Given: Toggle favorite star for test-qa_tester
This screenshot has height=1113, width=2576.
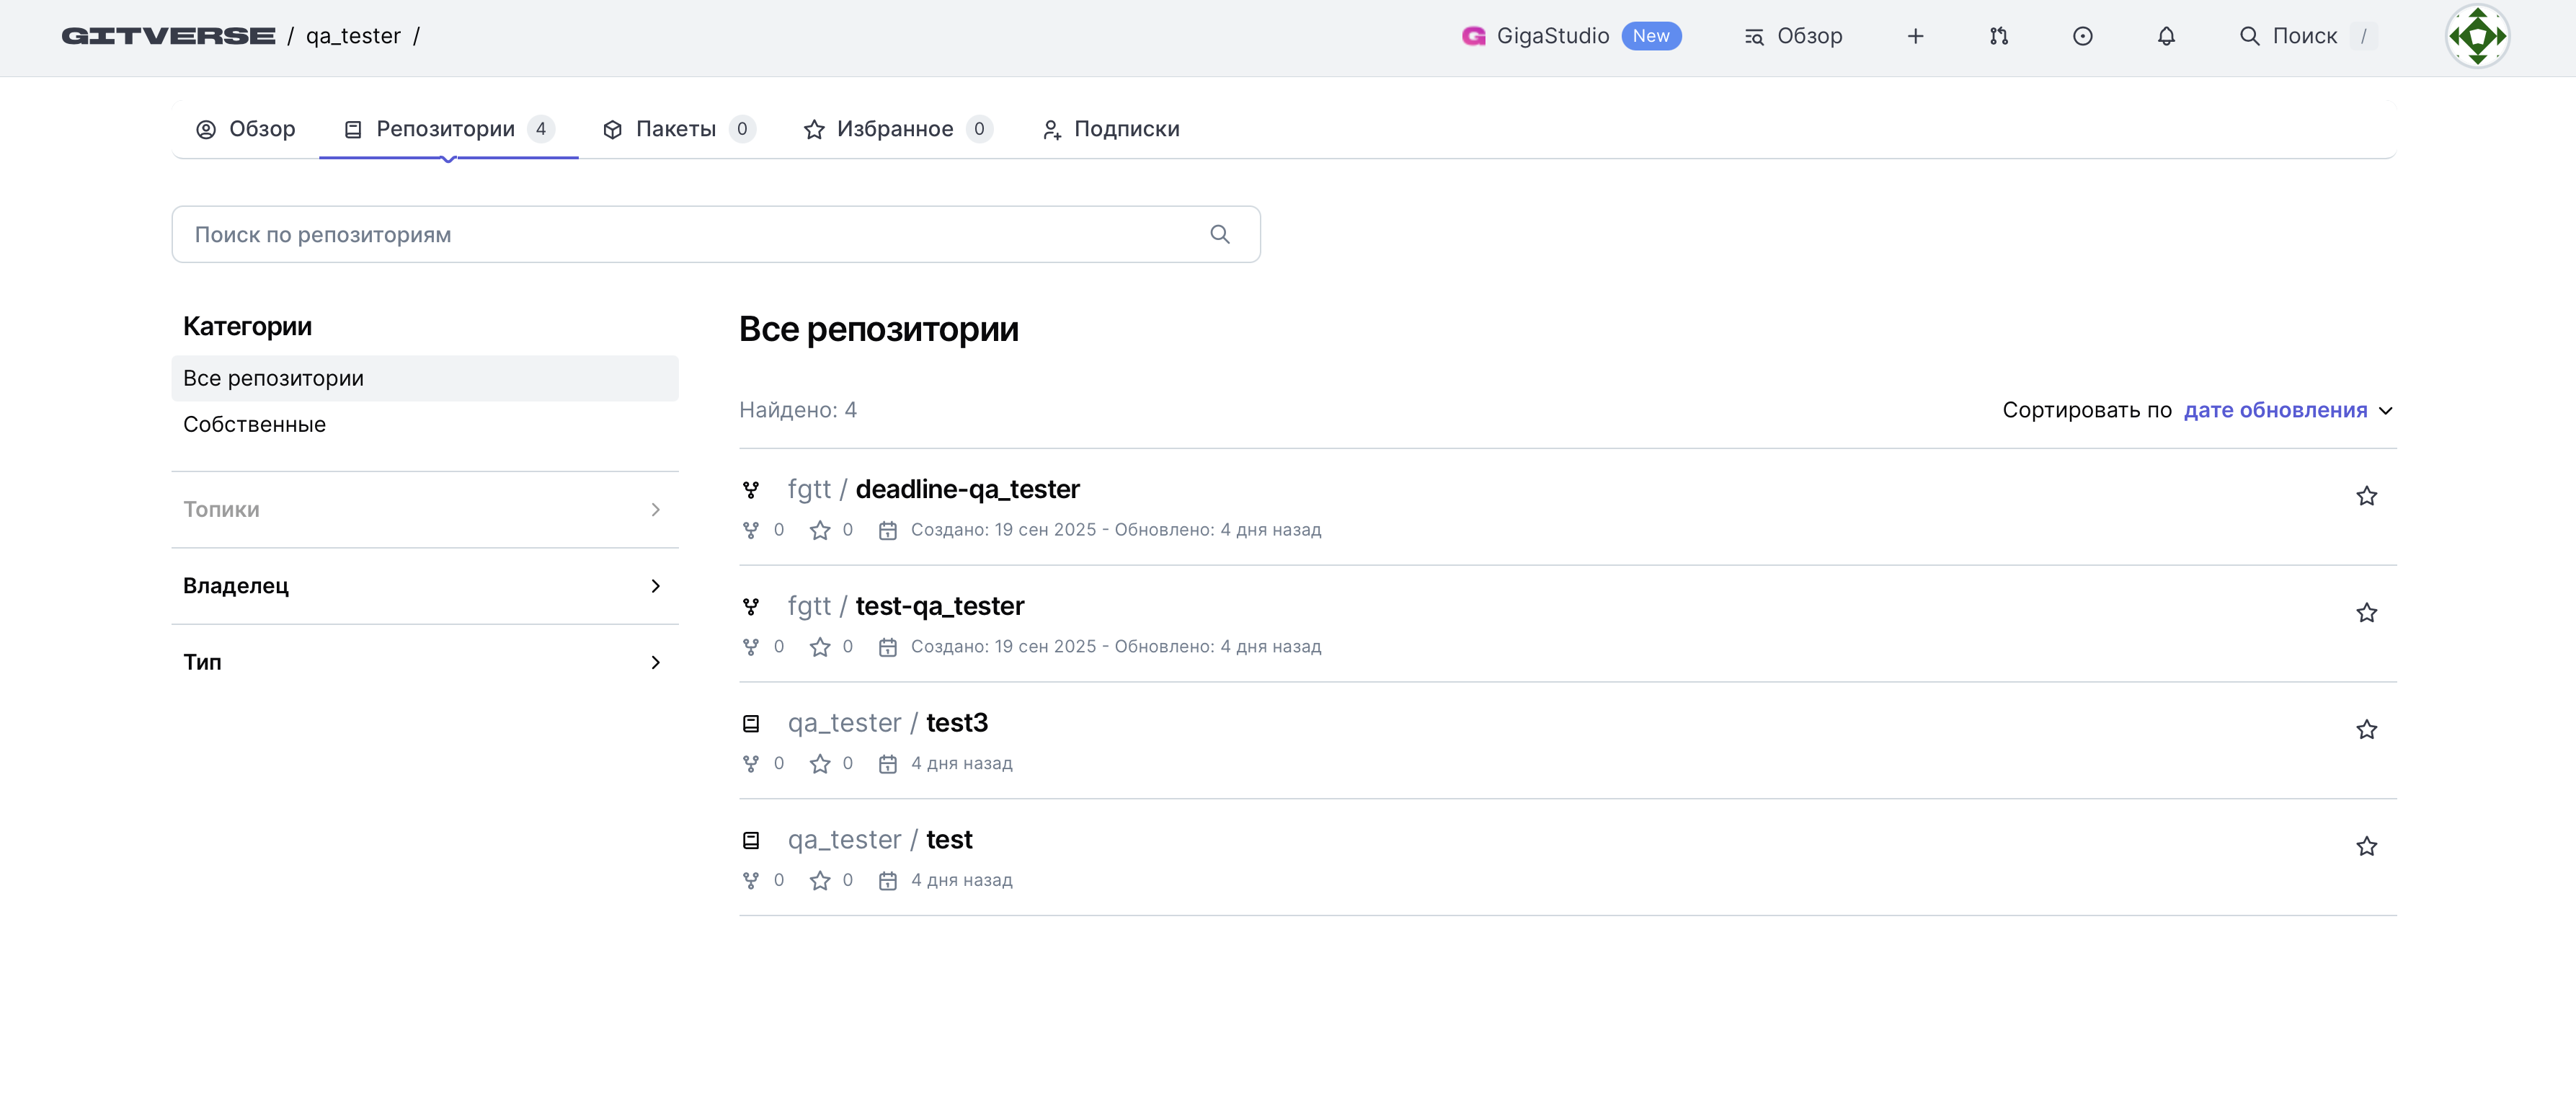Looking at the screenshot, I should point(2365,613).
